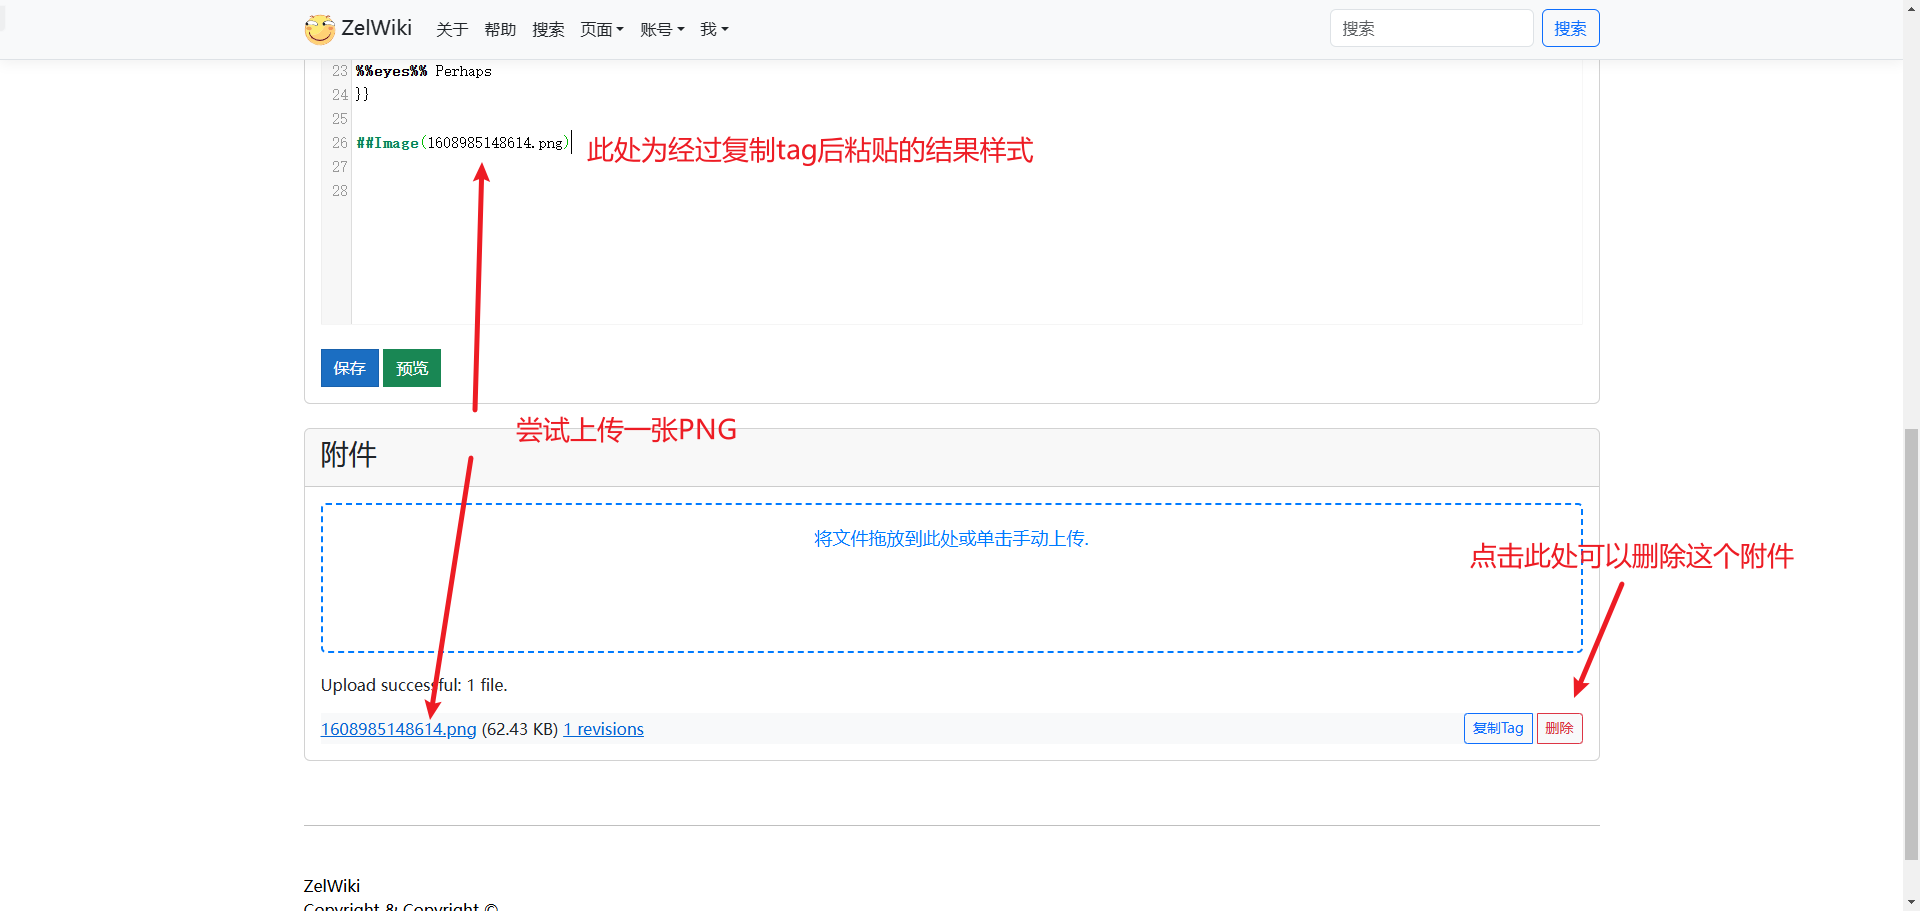The width and height of the screenshot is (1920, 911).
Task: Delete the attachment with 删除 button
Action: coord(1559,728)
